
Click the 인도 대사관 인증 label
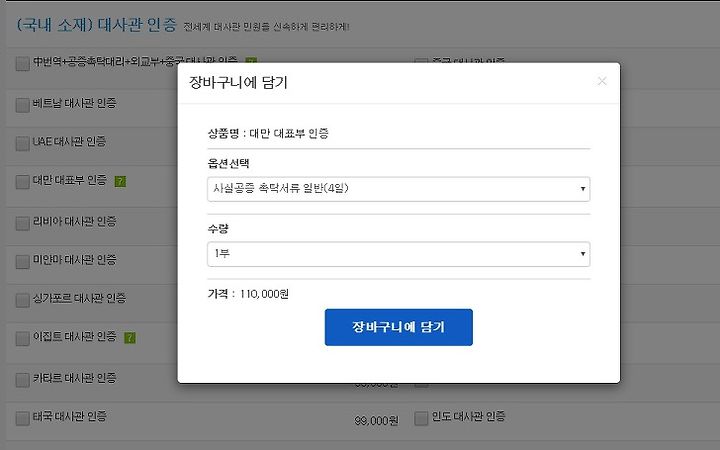(x=468, y=416)
